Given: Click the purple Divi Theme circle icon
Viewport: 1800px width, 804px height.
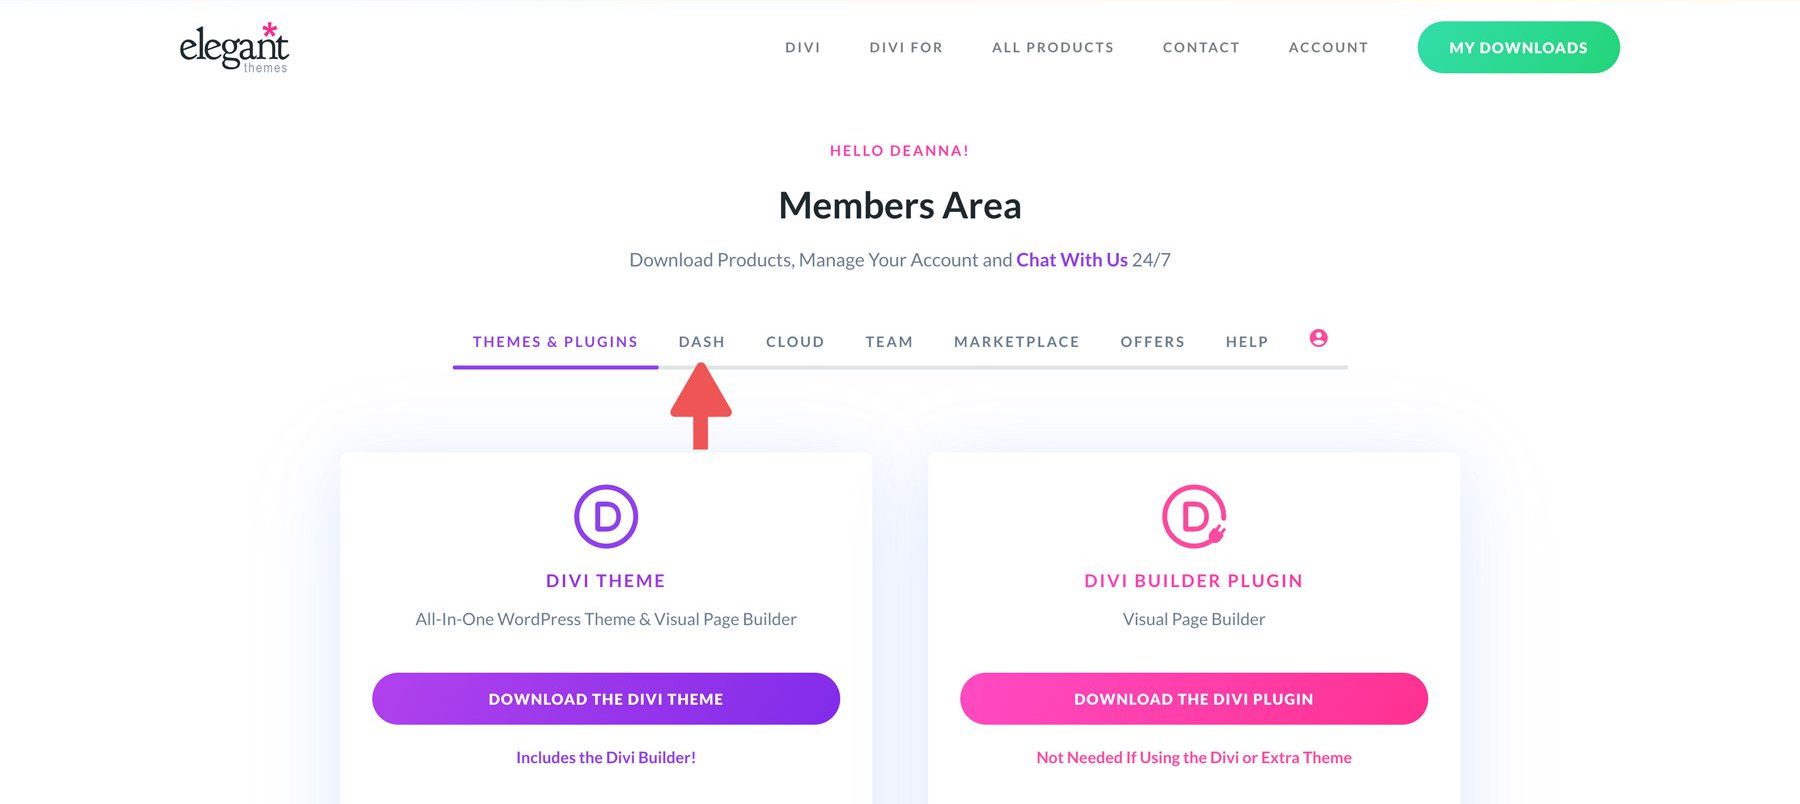Looking at the screenshot, I should [x=605, y=517].
